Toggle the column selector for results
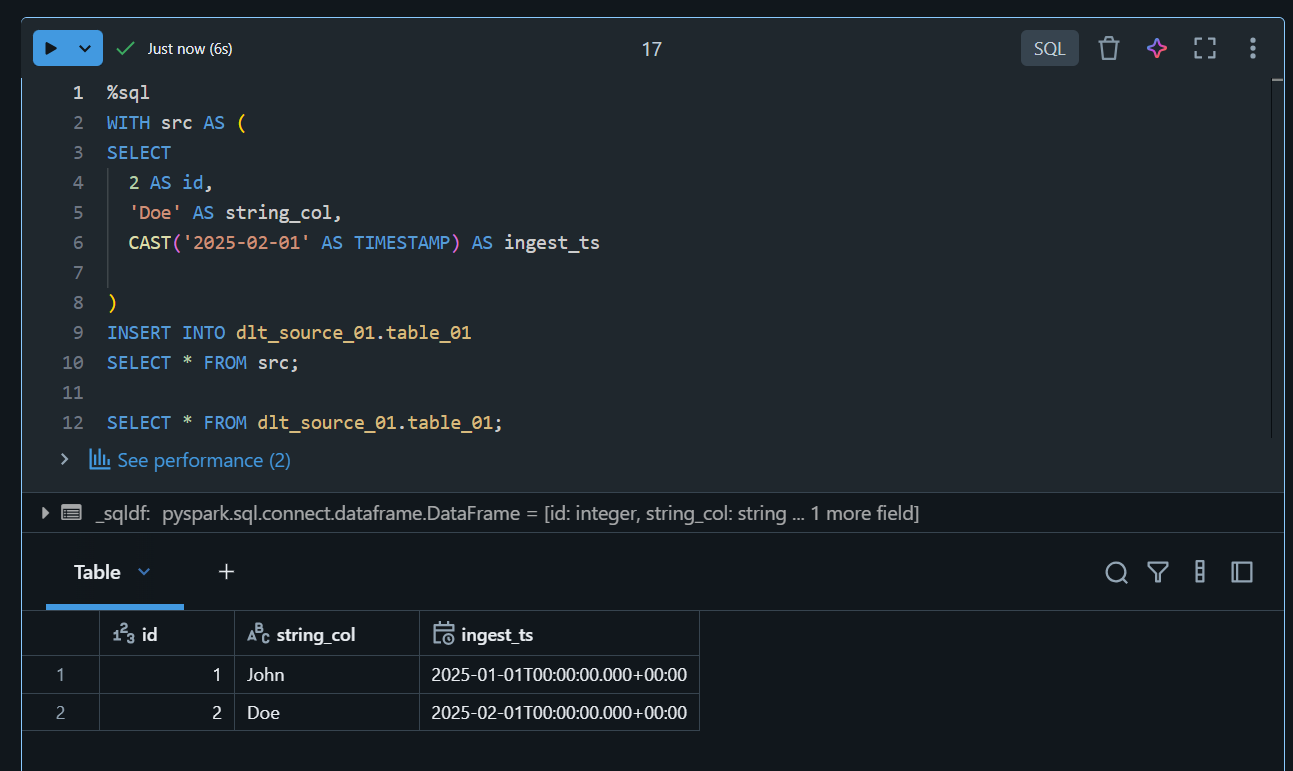 [1199, 572]
